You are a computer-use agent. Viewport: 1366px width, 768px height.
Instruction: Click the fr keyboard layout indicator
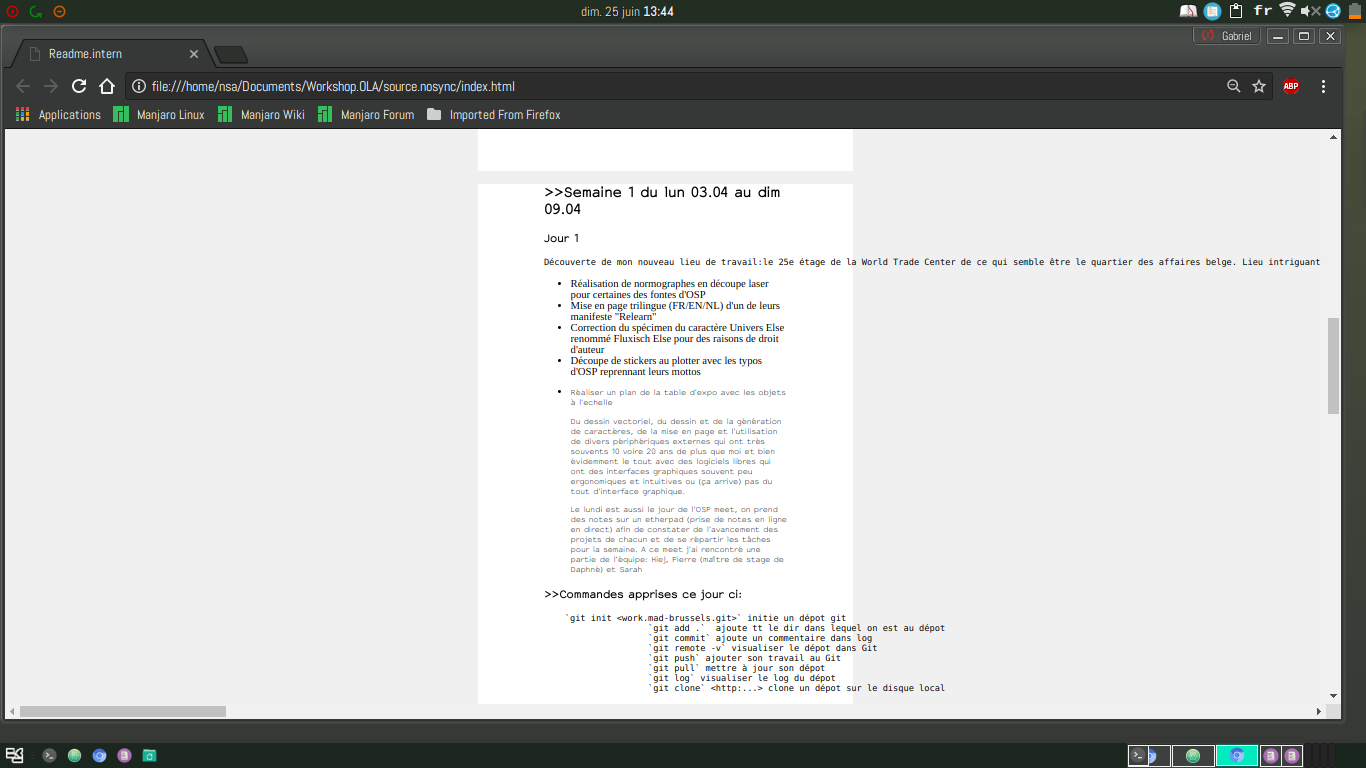click(1263, 11)
